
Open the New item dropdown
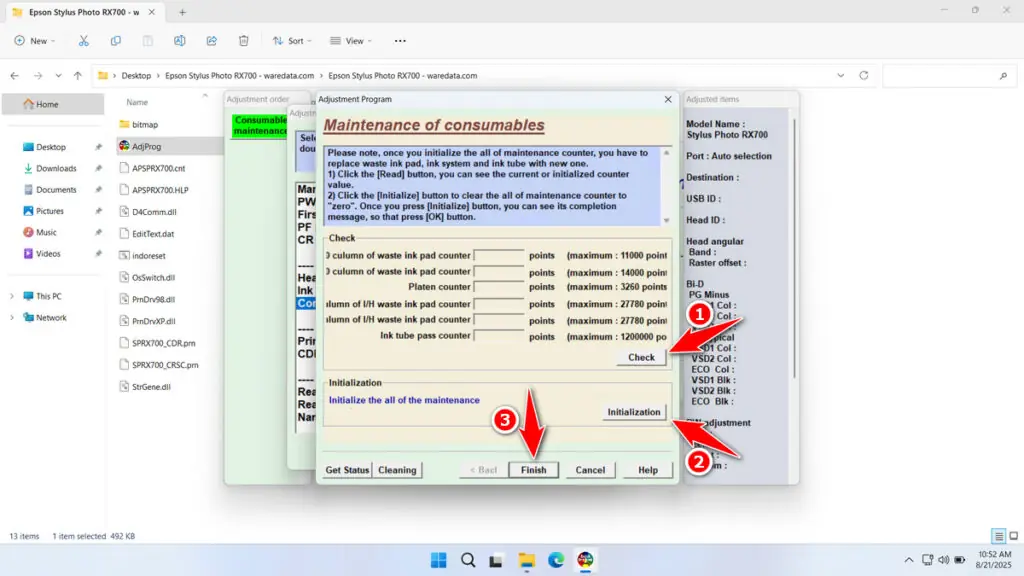(x=34, y=41)
